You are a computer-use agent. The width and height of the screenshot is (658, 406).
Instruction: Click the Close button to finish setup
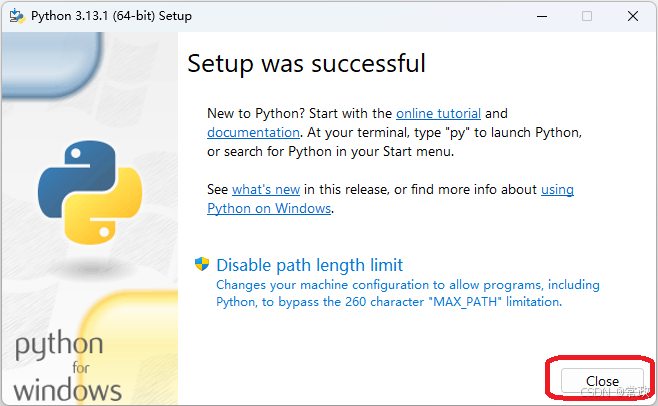pyautogui.click(x=602, y=381)
